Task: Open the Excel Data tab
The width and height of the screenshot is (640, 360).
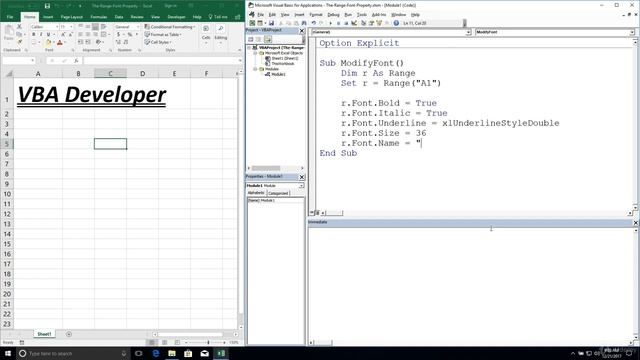Action: [119, 17]
